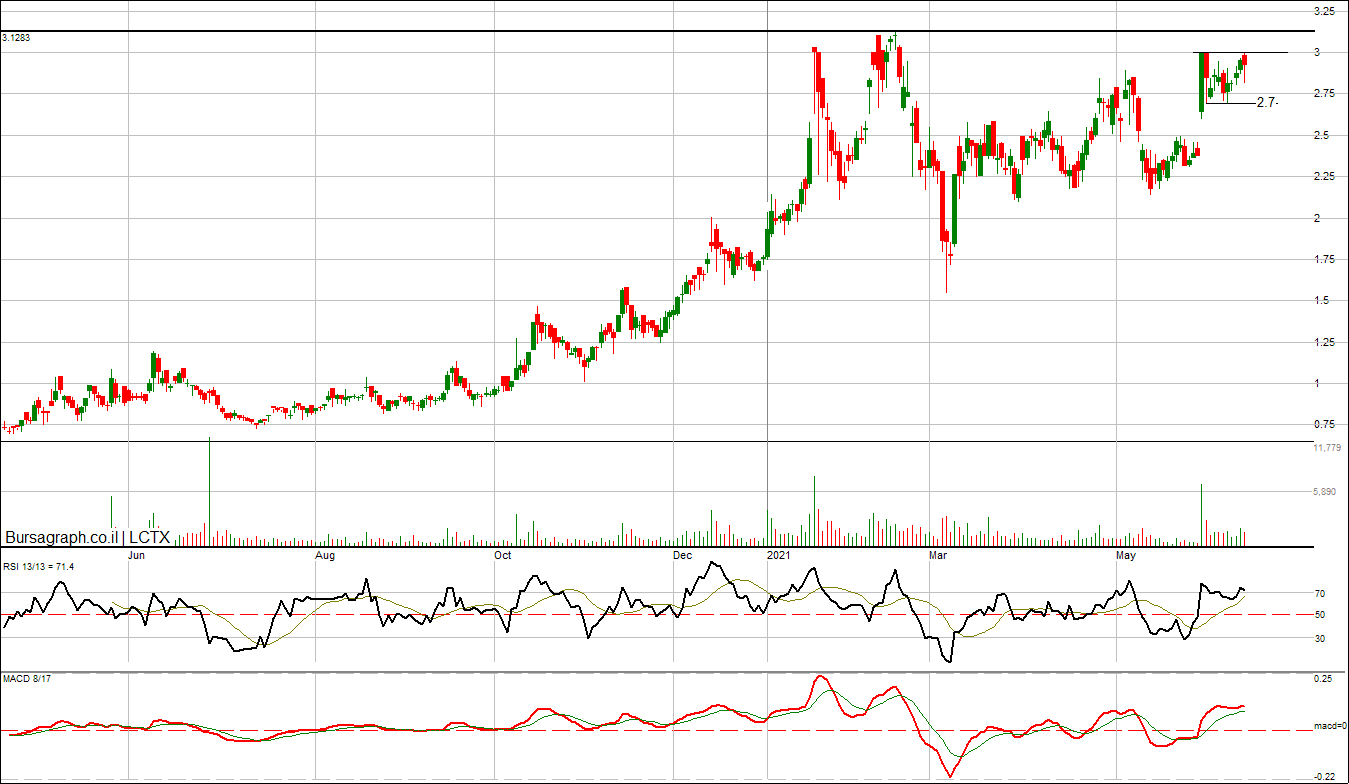Select the RSI 70 level label
The width and height of the screenshot is (1349, 784).
pyautogui.click(x=1320, y=594)
